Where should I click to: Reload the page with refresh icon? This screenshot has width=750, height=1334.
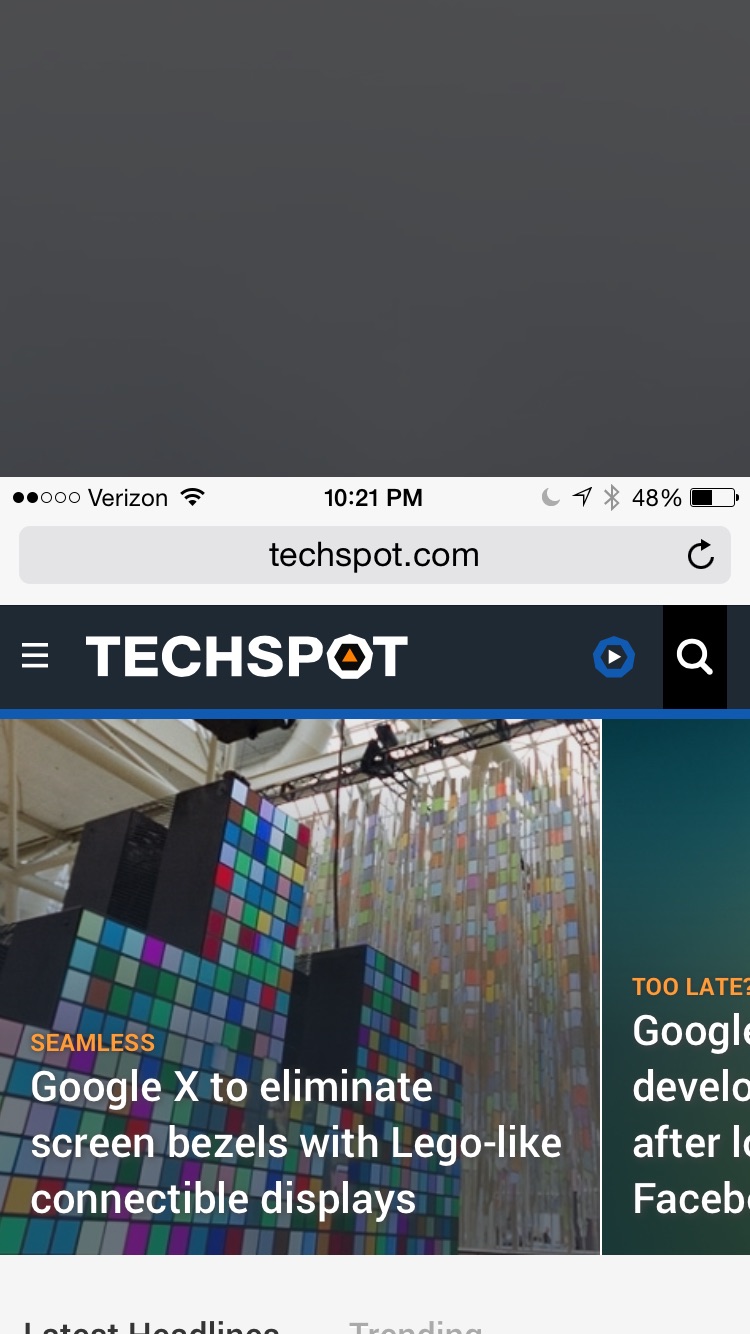click(701, 555)
